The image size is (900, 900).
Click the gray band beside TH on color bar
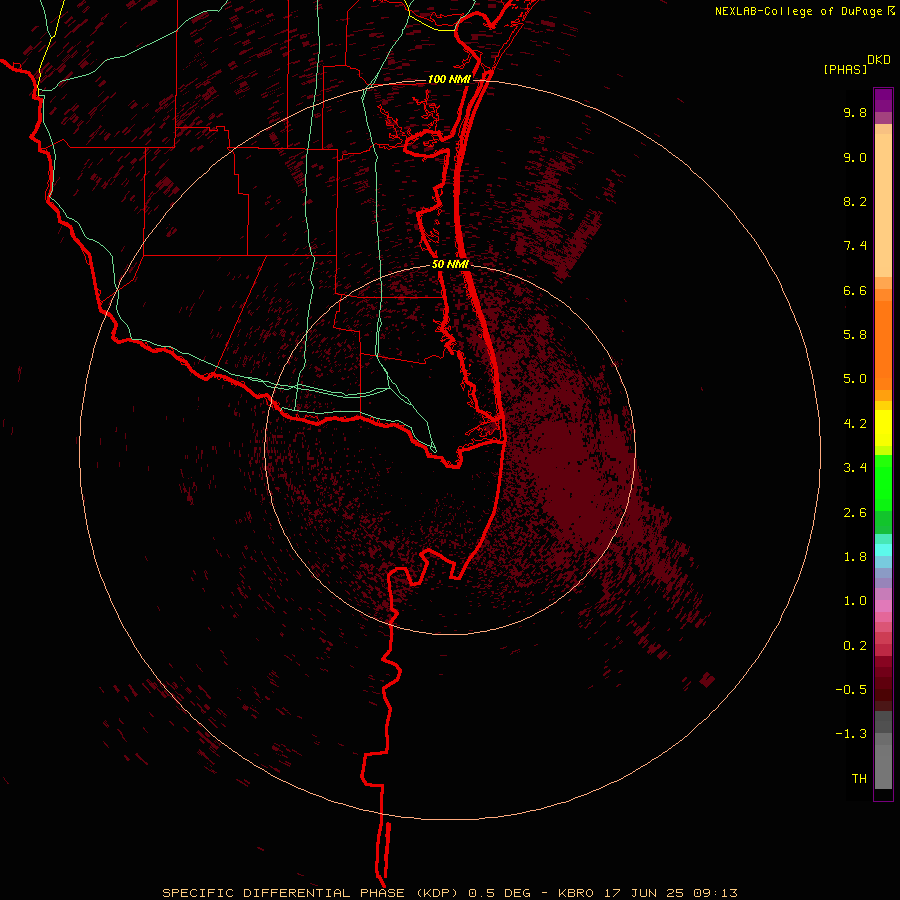(x=883, y=767)
